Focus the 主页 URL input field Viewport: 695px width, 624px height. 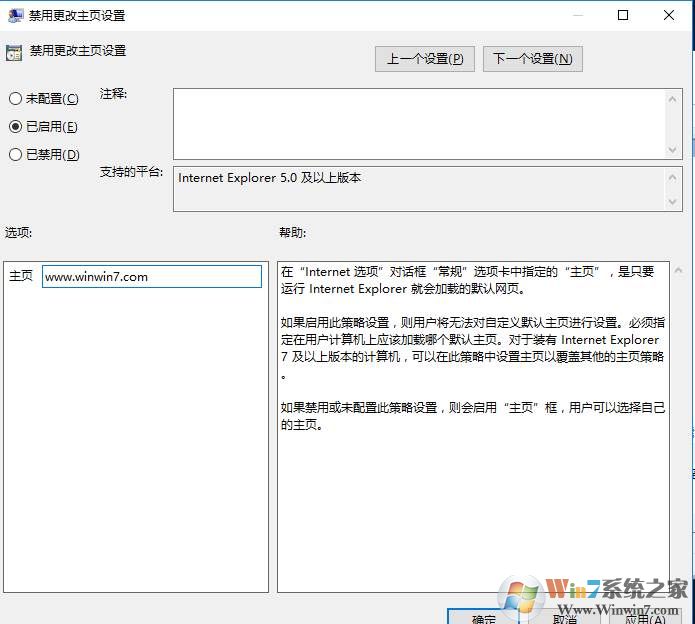click(152, 277)
